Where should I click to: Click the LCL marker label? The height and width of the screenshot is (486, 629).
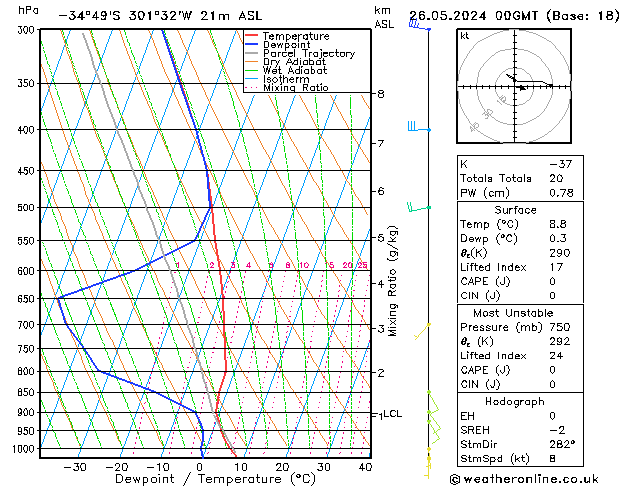pos(392,414)
